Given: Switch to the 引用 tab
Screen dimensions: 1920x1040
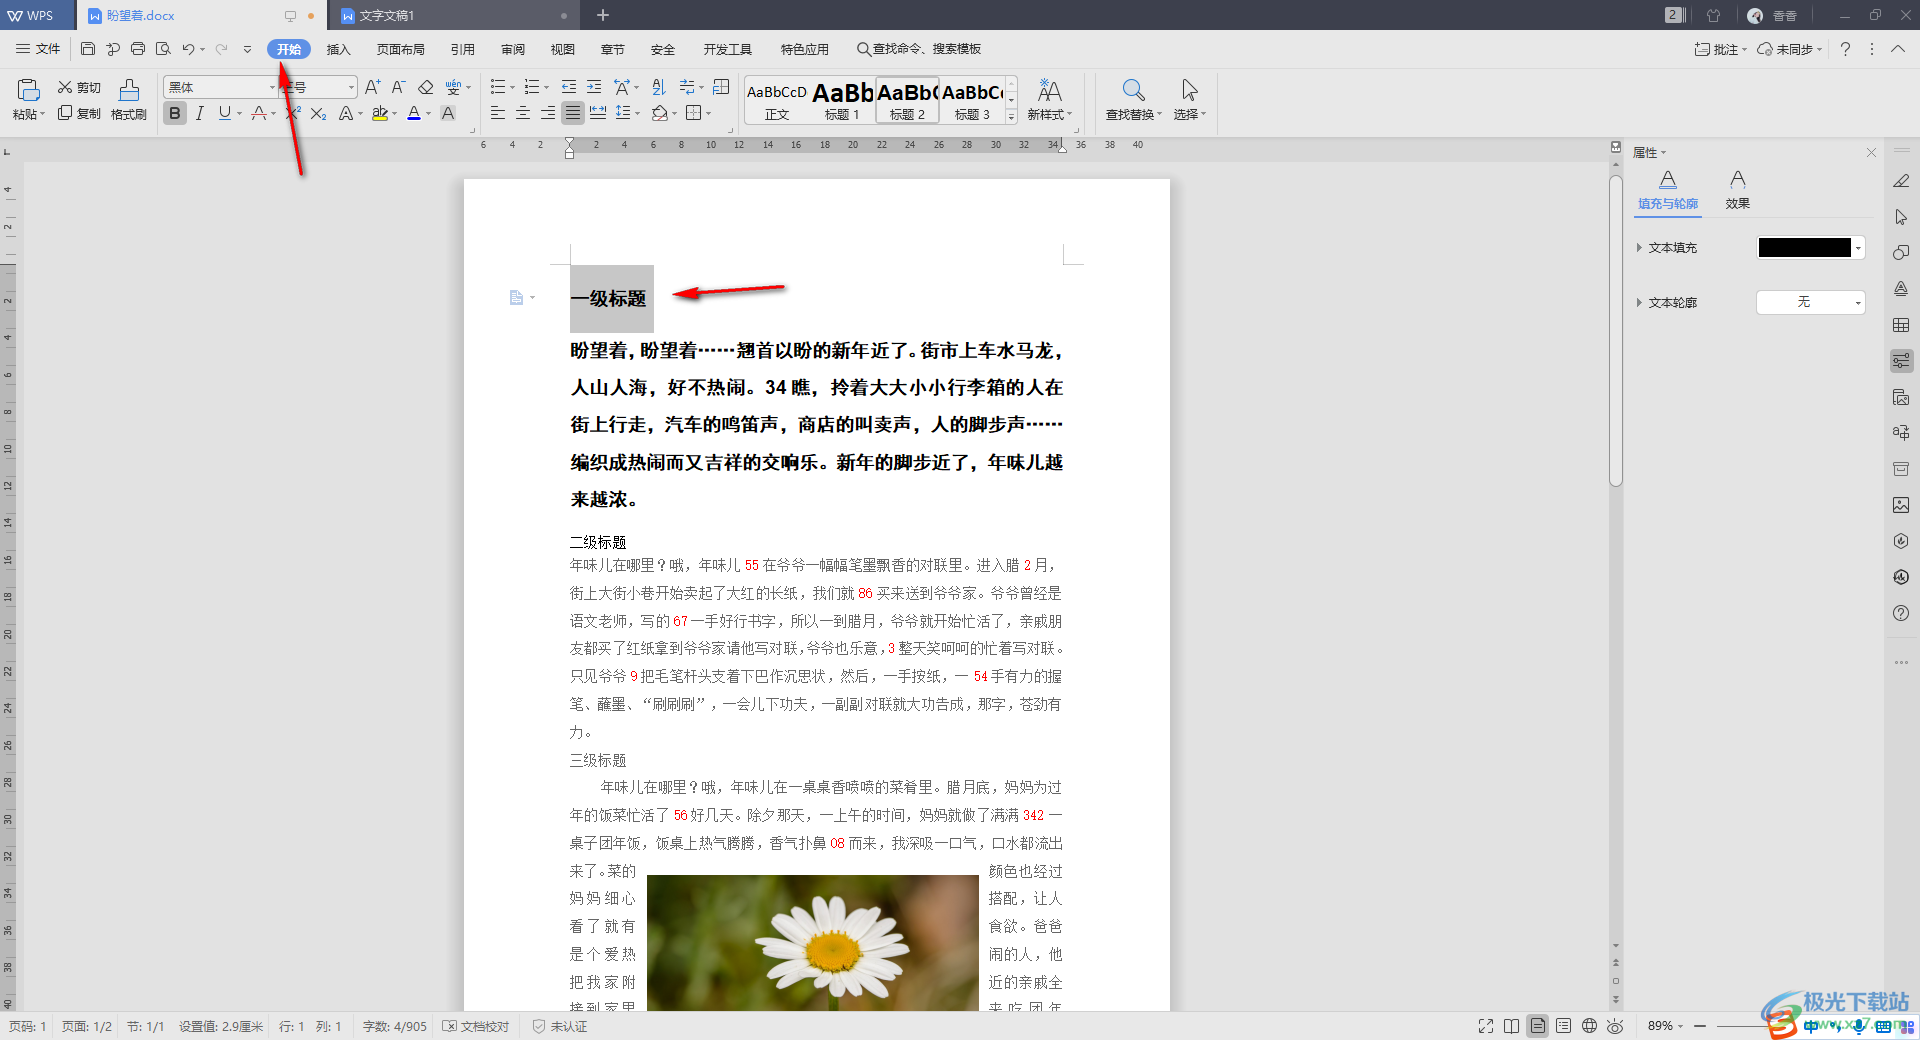Looking at the screenshot, I should pyautogui.click(x=463, y=49).
